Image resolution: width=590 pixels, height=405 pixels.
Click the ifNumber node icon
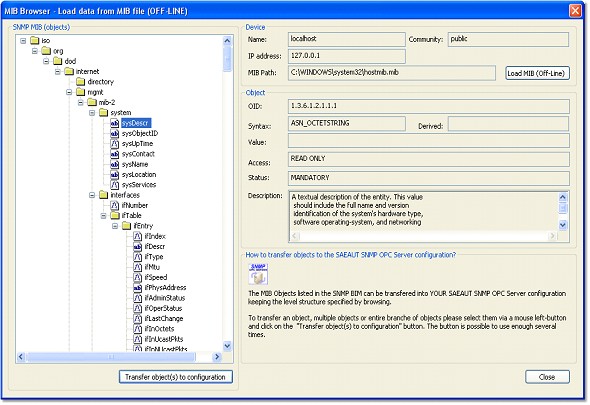[115, 206]
